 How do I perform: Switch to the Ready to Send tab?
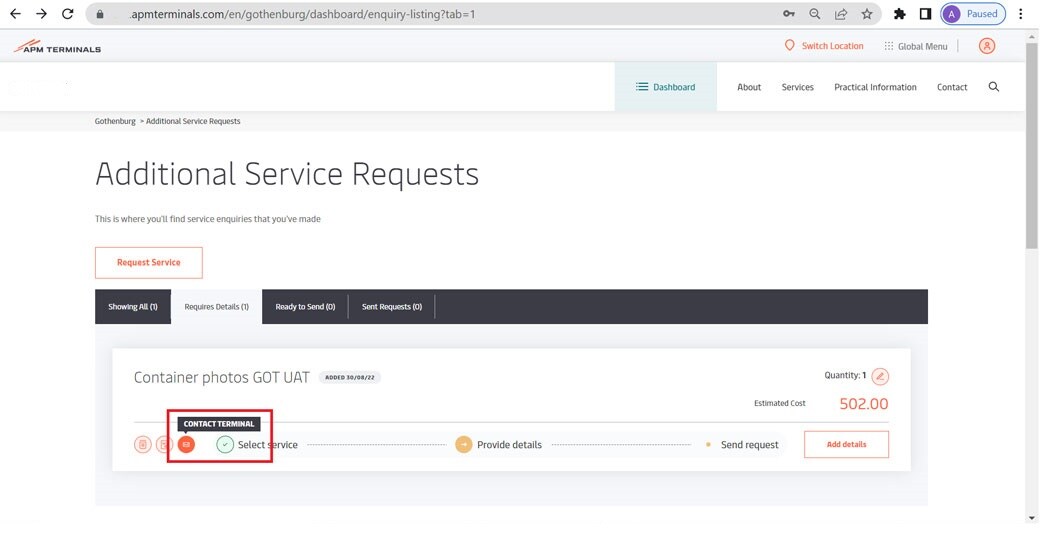coord(305,307)
